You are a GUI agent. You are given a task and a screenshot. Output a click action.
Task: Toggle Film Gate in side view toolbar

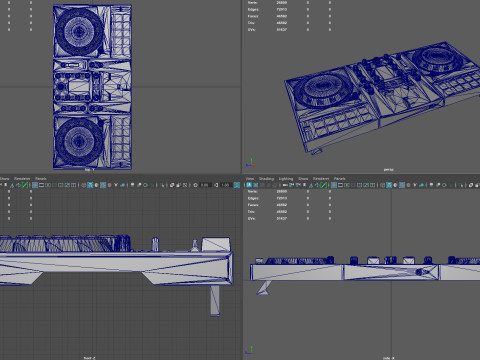pyautogui.click(x=340, y=185)
